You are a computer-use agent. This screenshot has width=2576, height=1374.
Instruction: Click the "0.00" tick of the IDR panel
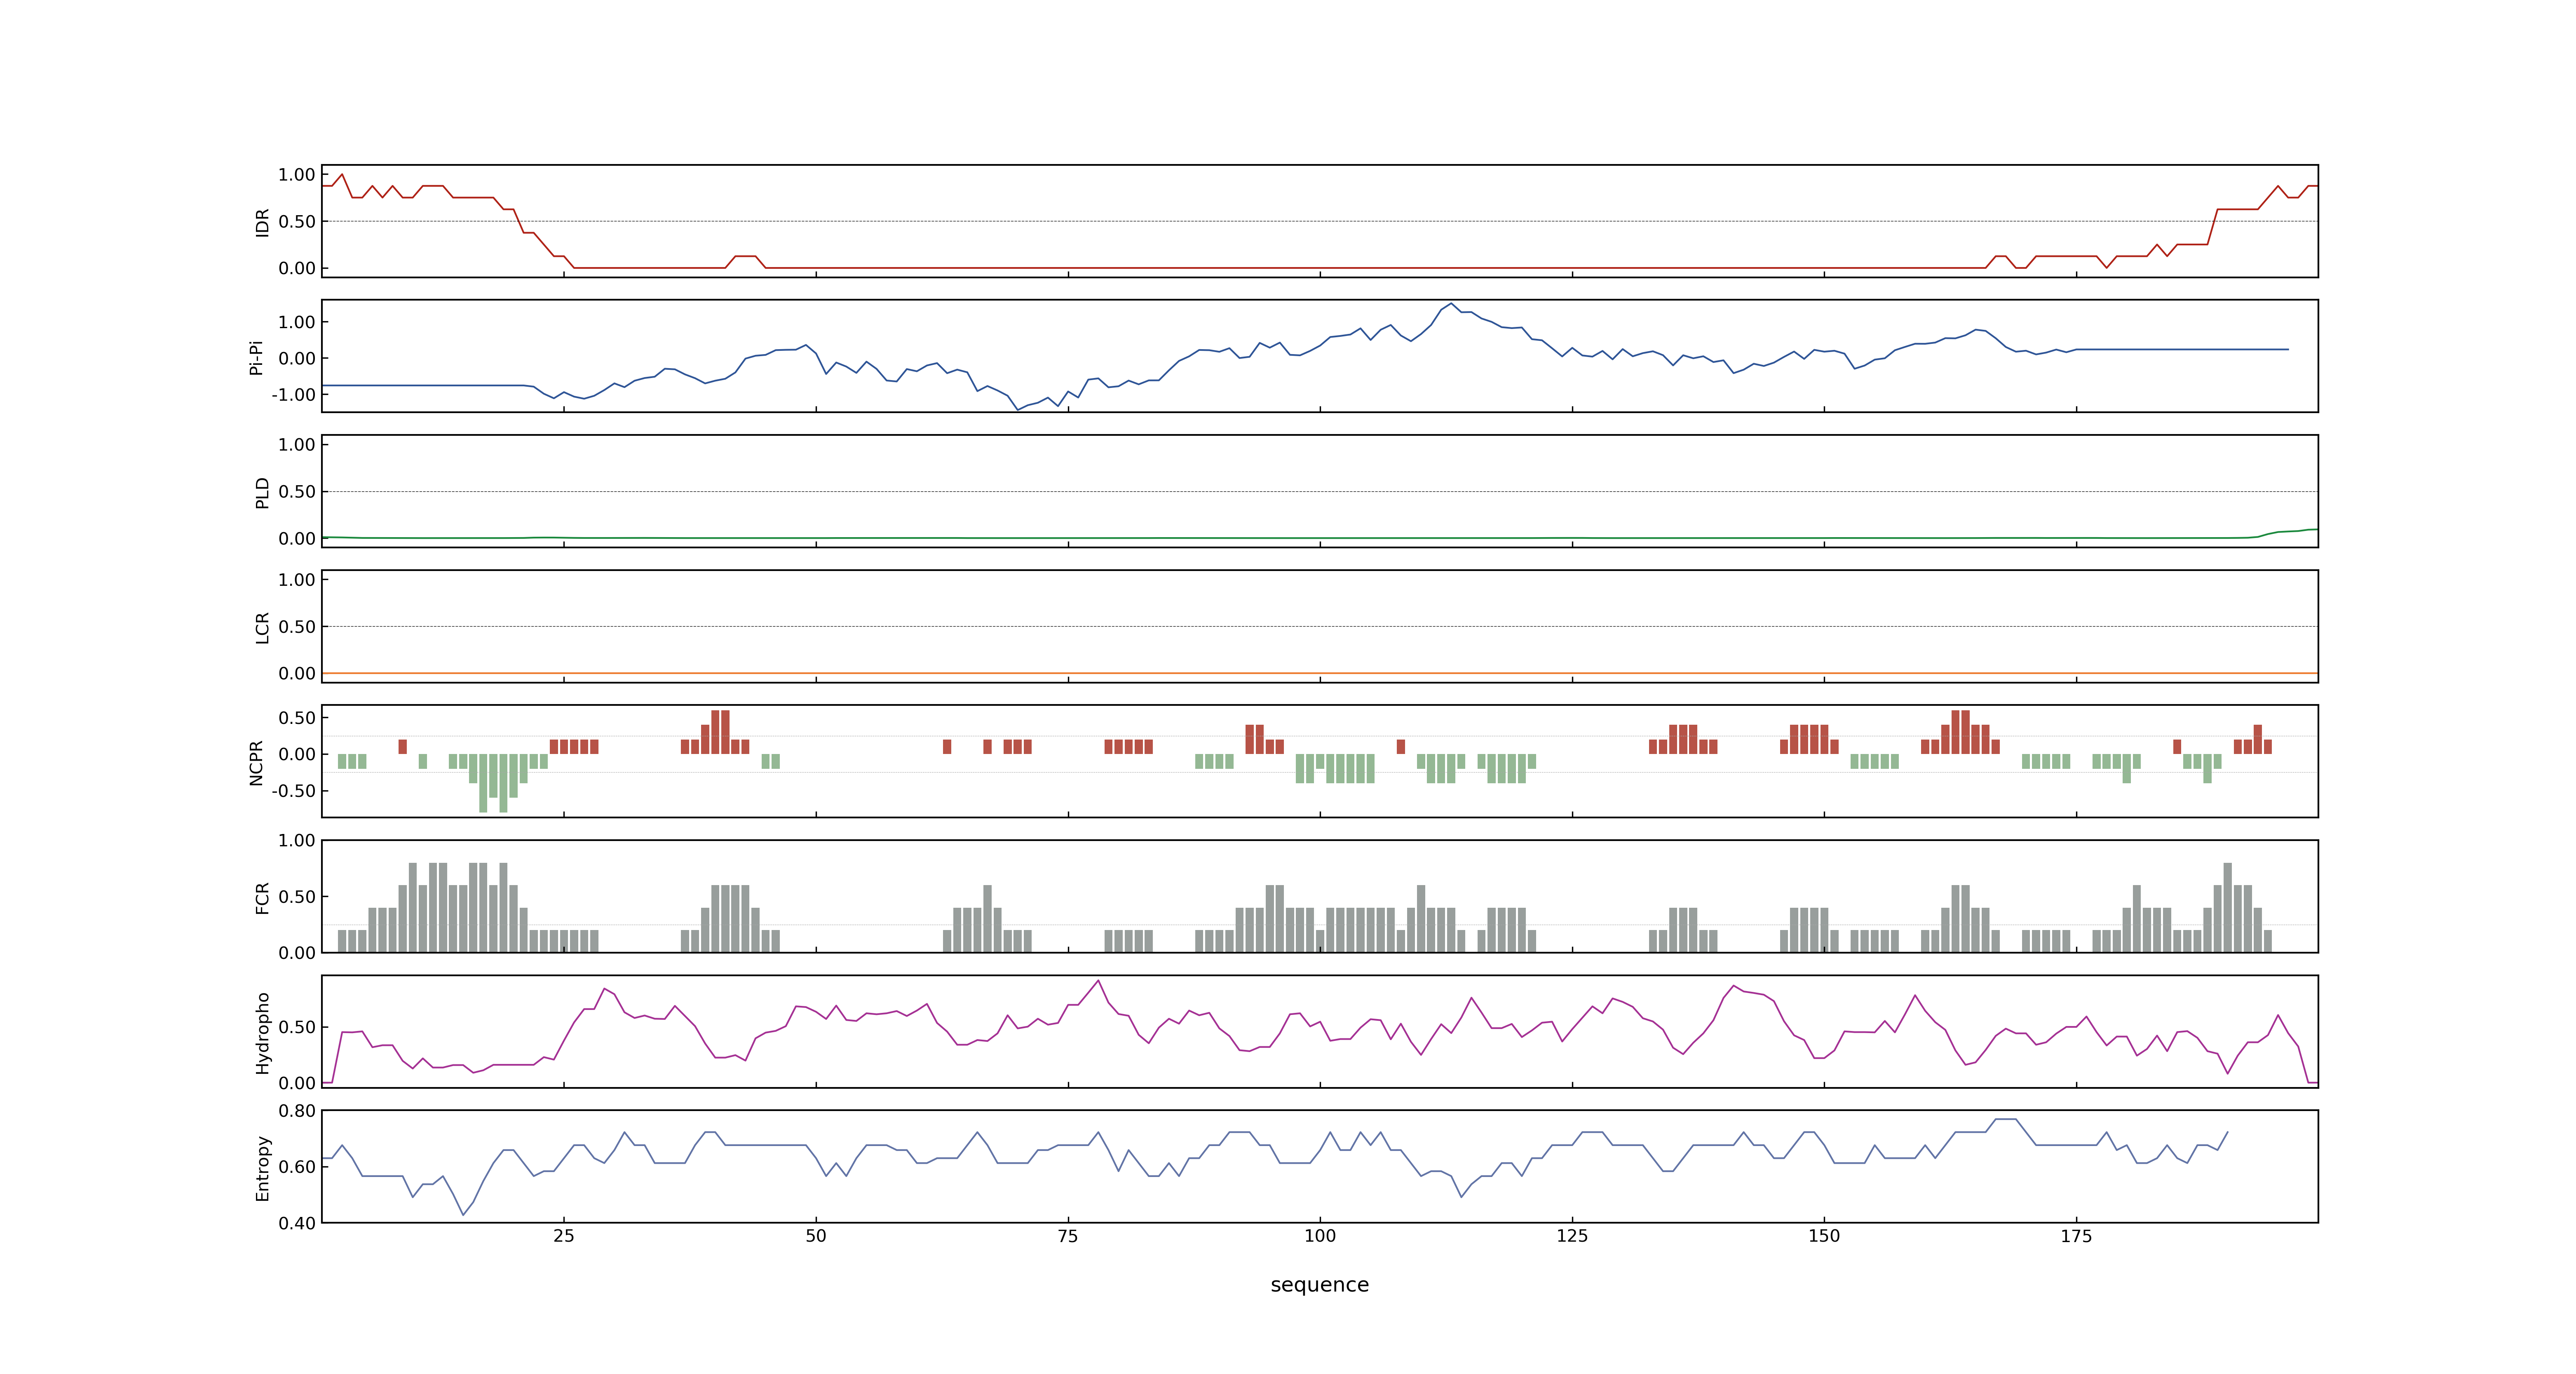click(x=297, y=268)
